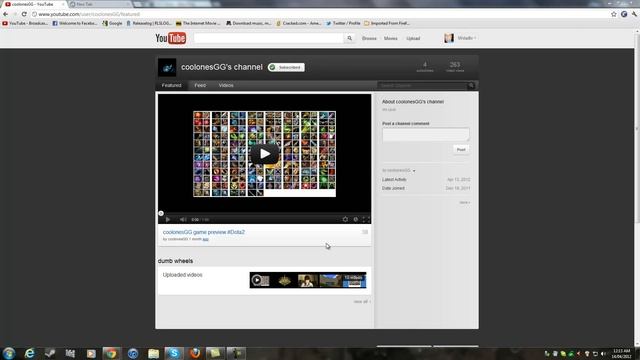The image size is (640, 360).
Task: Open Chrome wrench settings menu
Action: coord(634,14)
